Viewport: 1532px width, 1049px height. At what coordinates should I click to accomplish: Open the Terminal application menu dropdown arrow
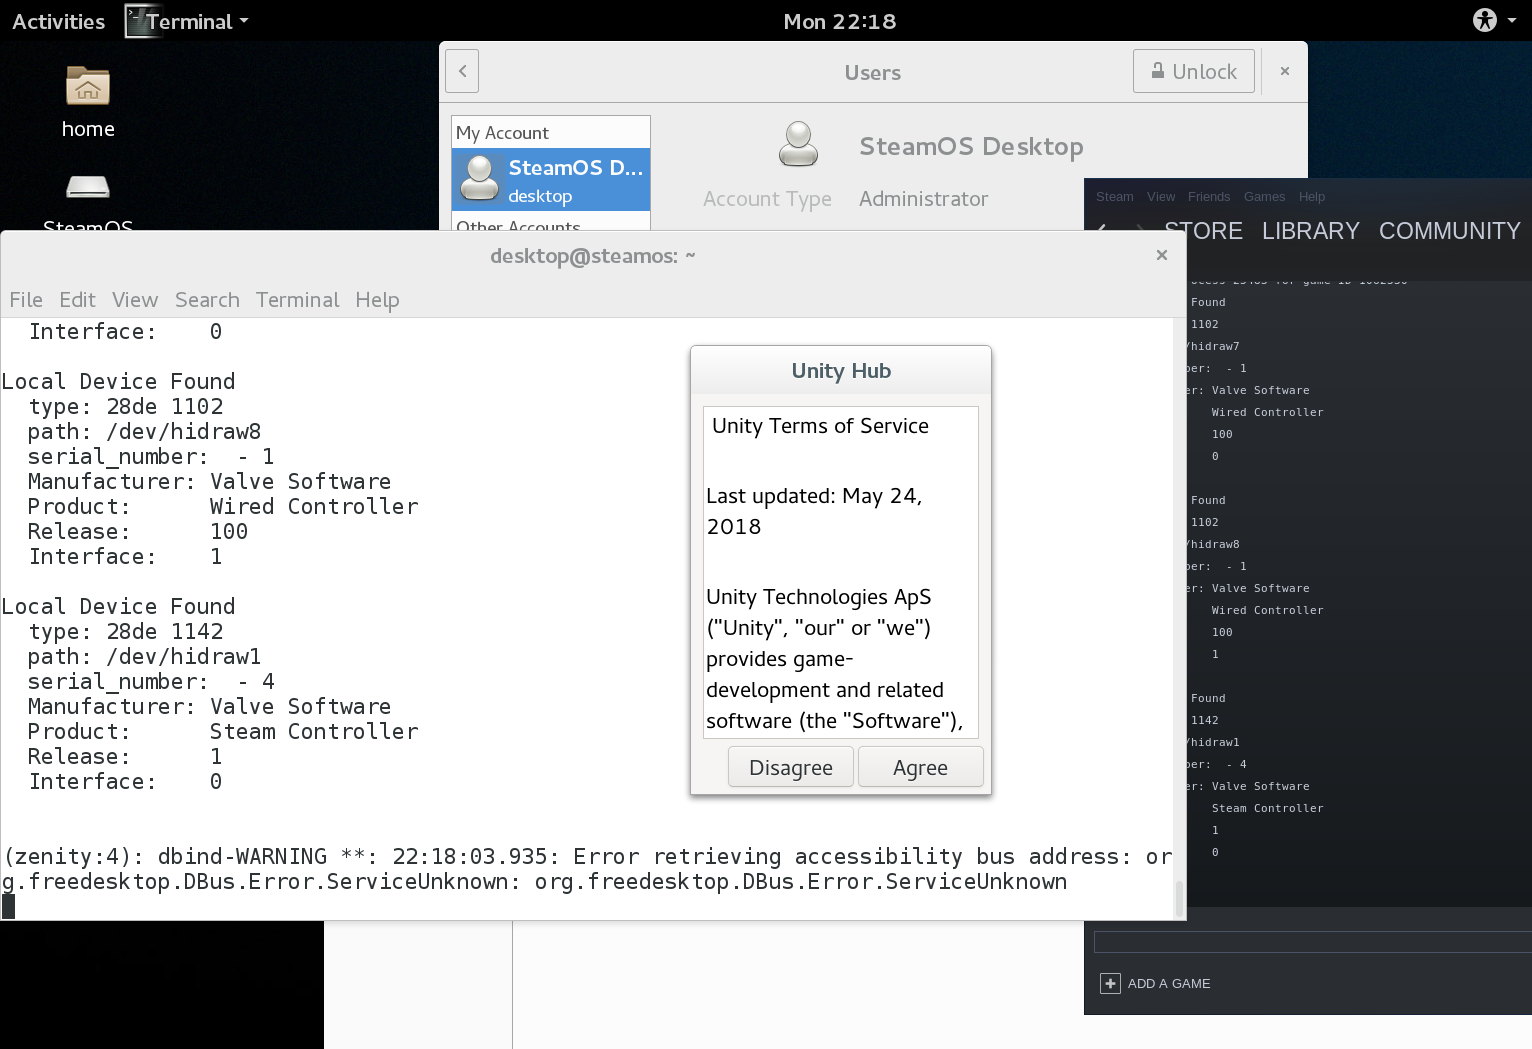click(x=244, y=22)
